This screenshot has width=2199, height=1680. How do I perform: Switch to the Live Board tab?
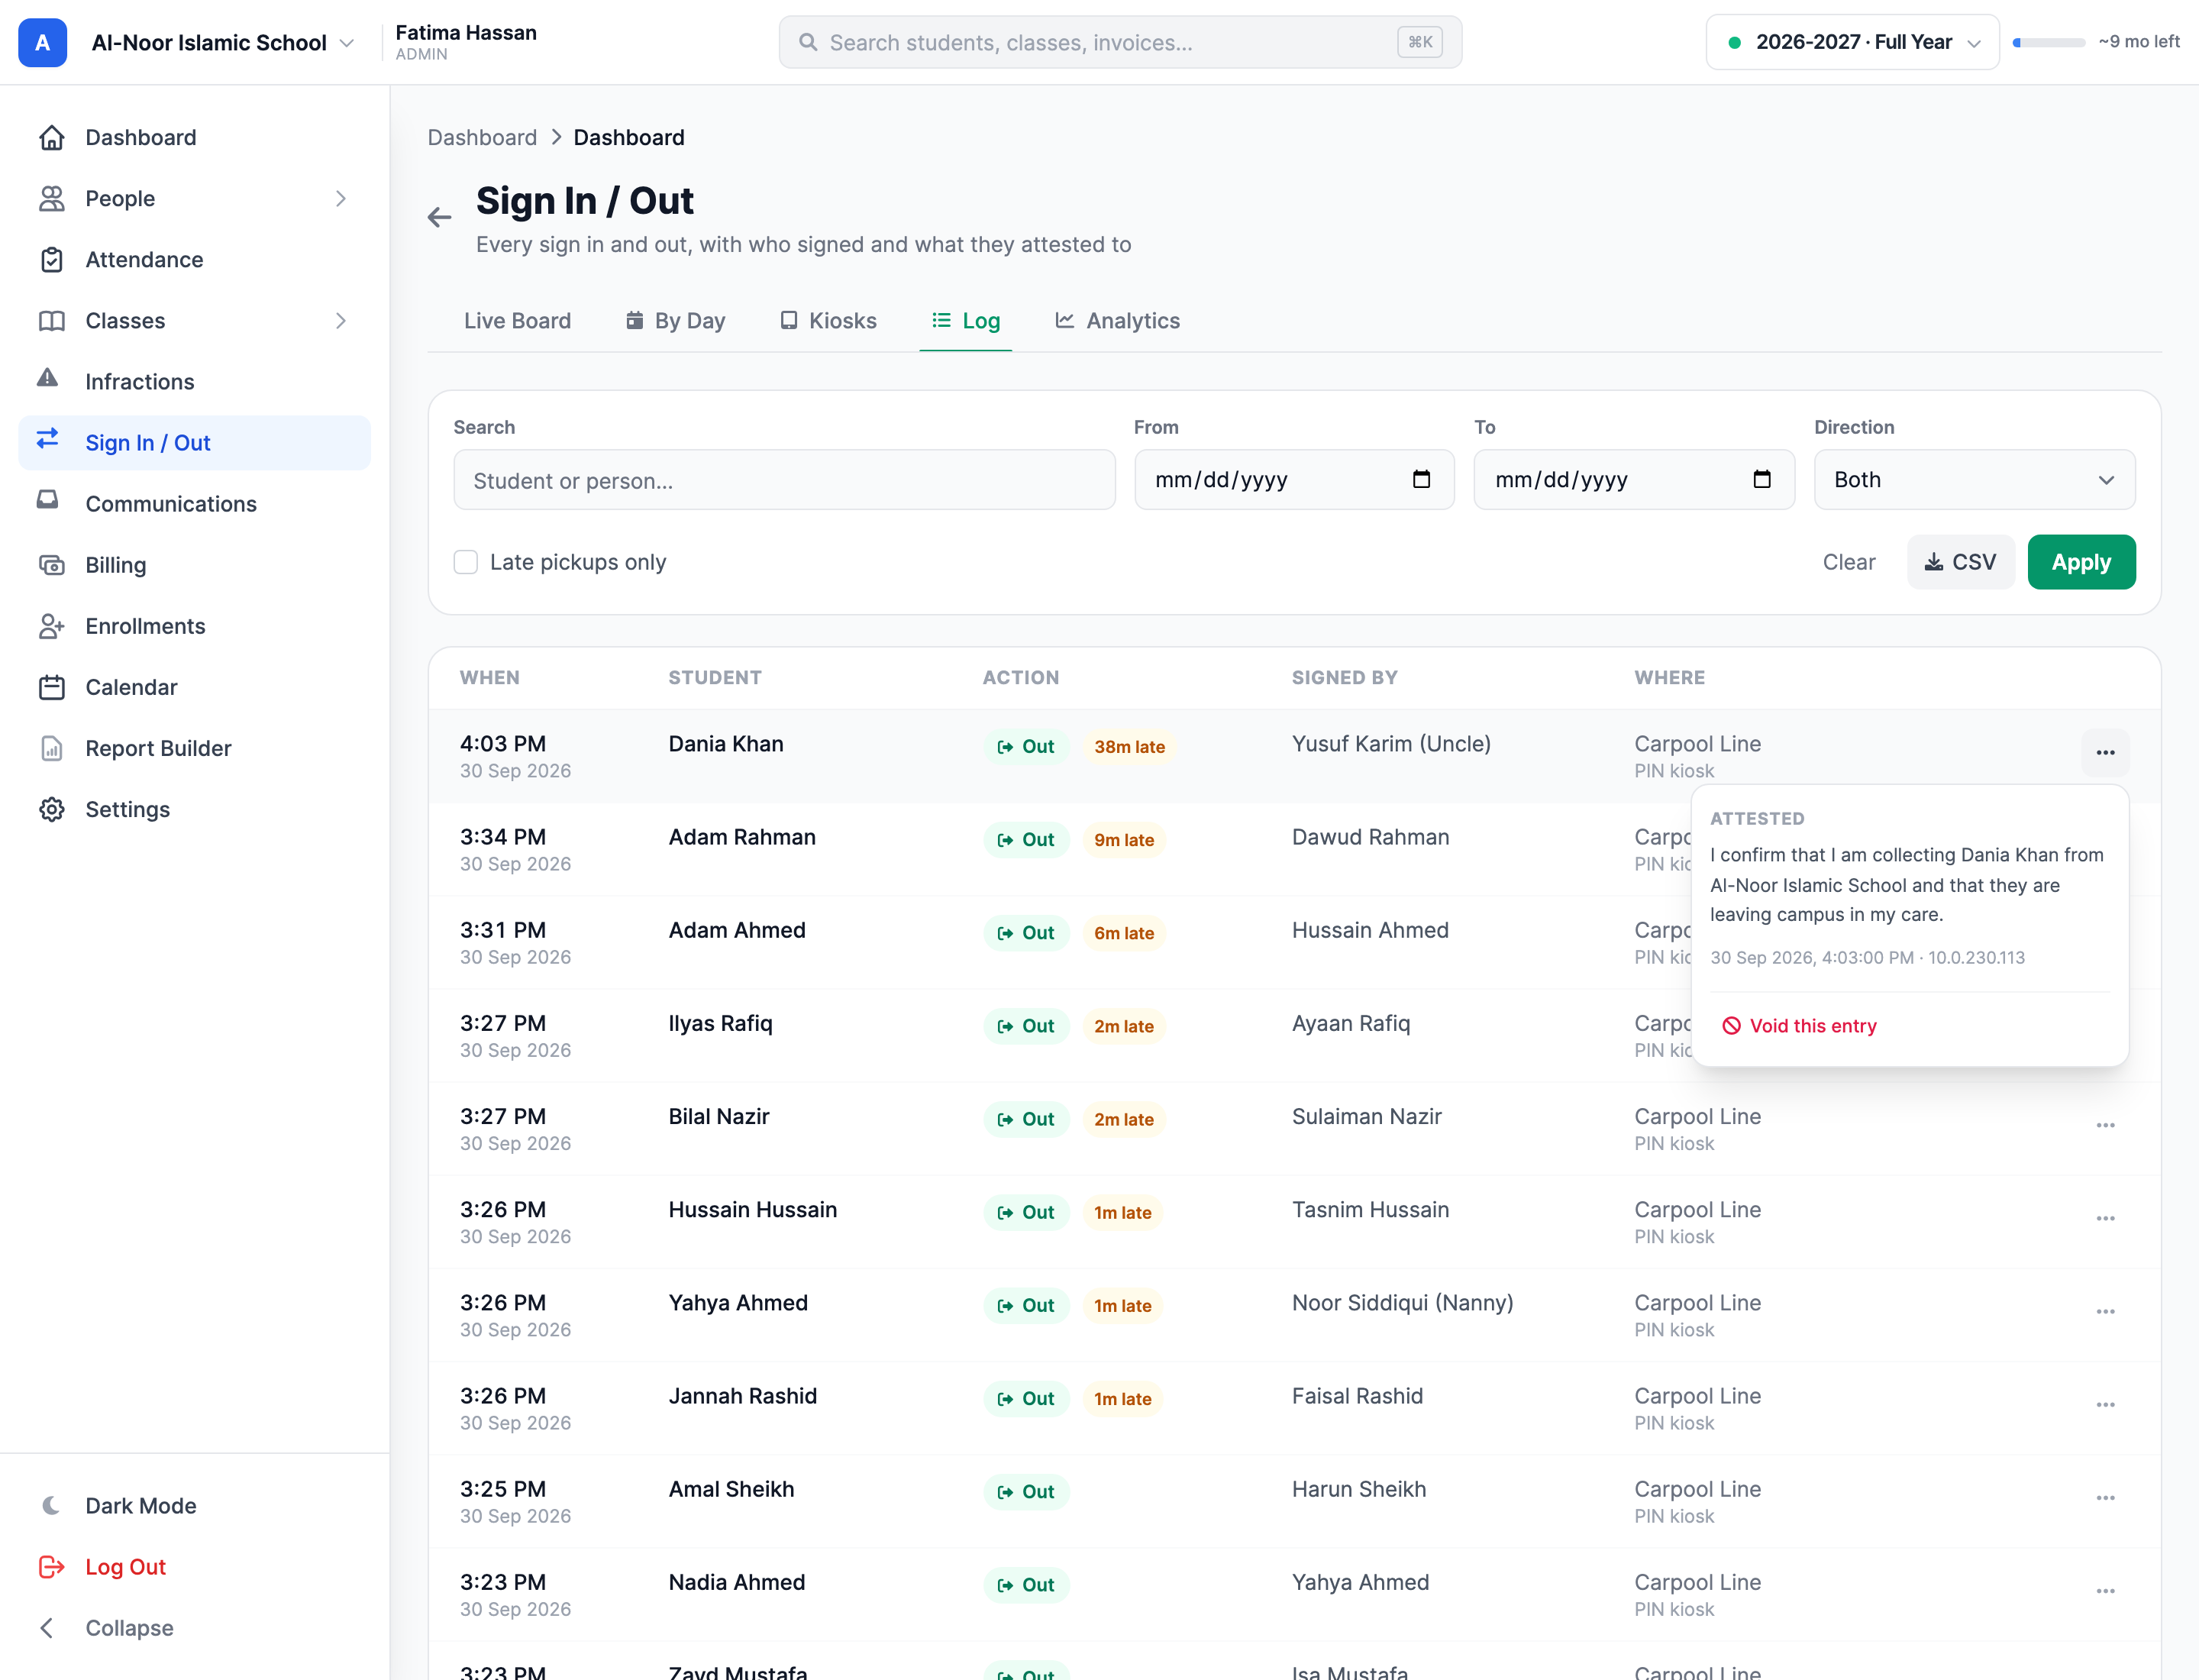[517, 321]
